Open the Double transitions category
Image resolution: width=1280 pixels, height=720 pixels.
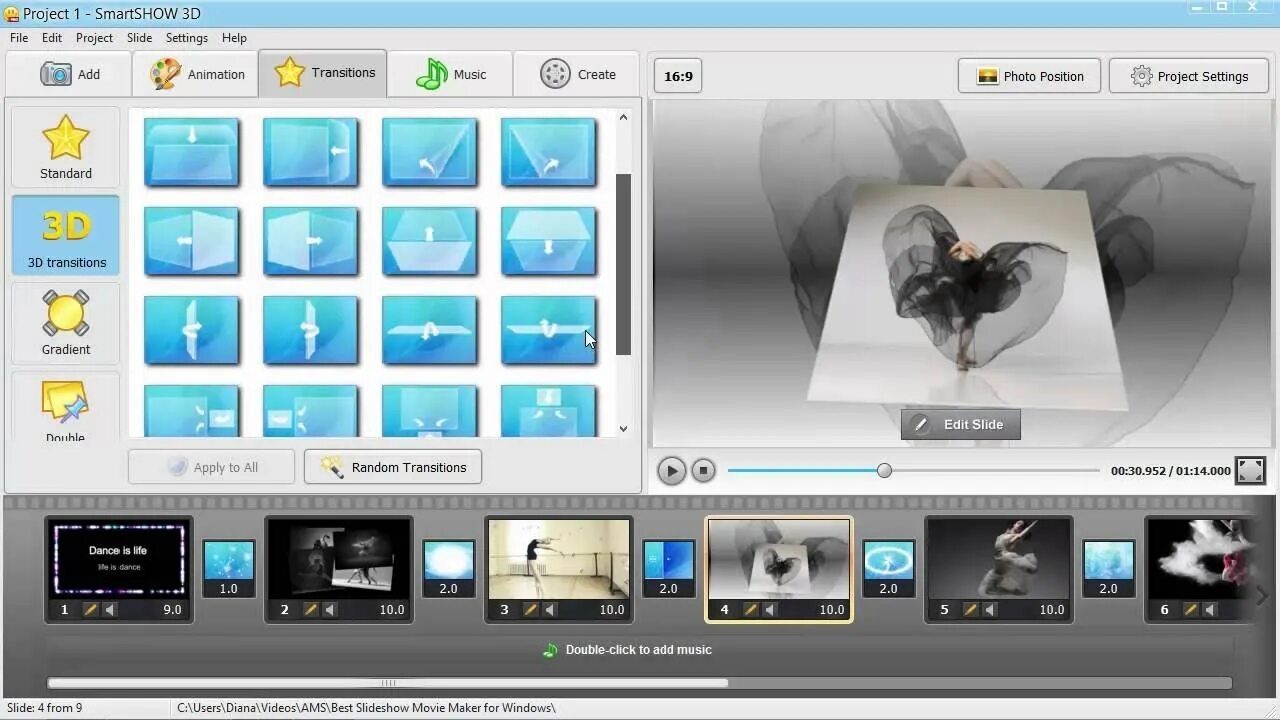tap(66, 407)
